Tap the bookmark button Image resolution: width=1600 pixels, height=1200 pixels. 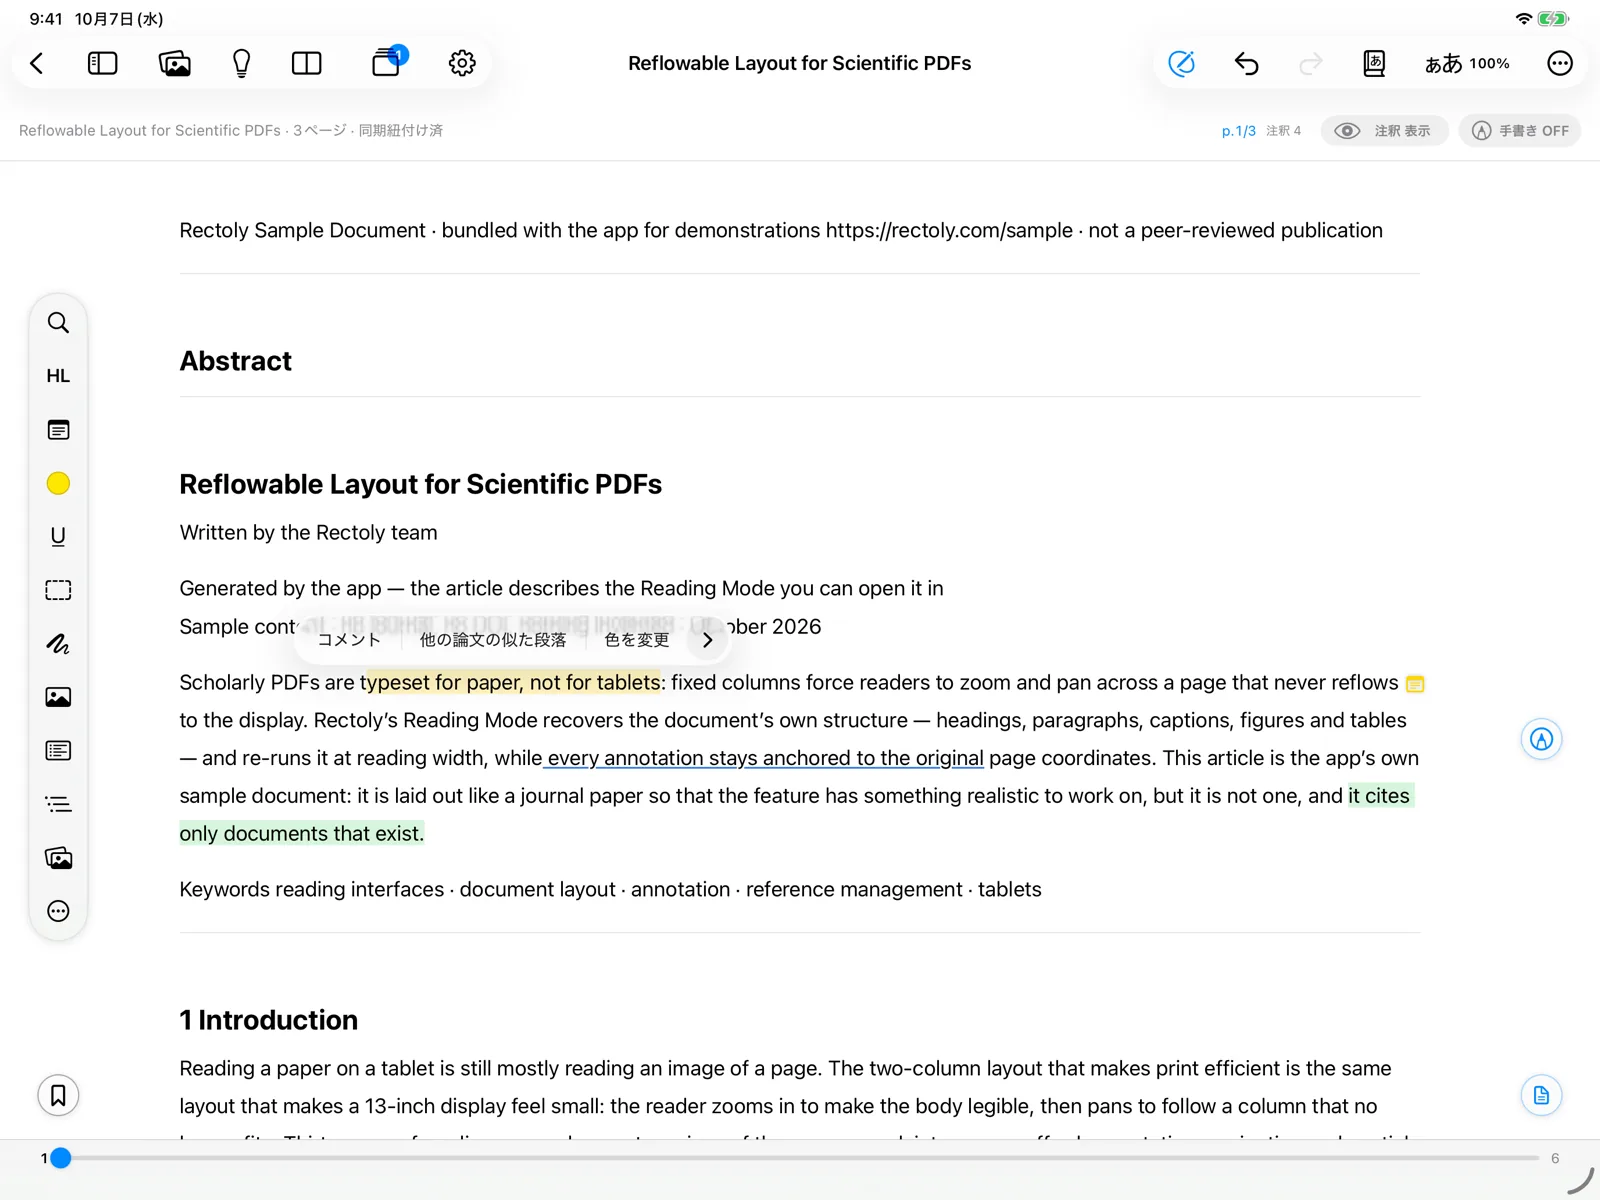[58, 1095]
